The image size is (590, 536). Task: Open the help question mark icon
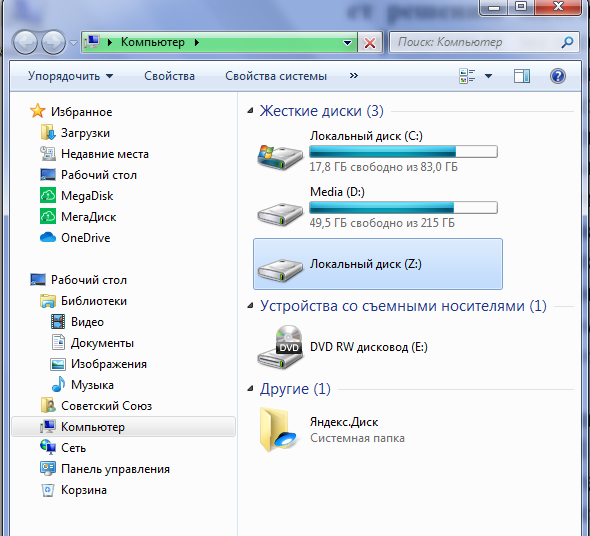558,76
